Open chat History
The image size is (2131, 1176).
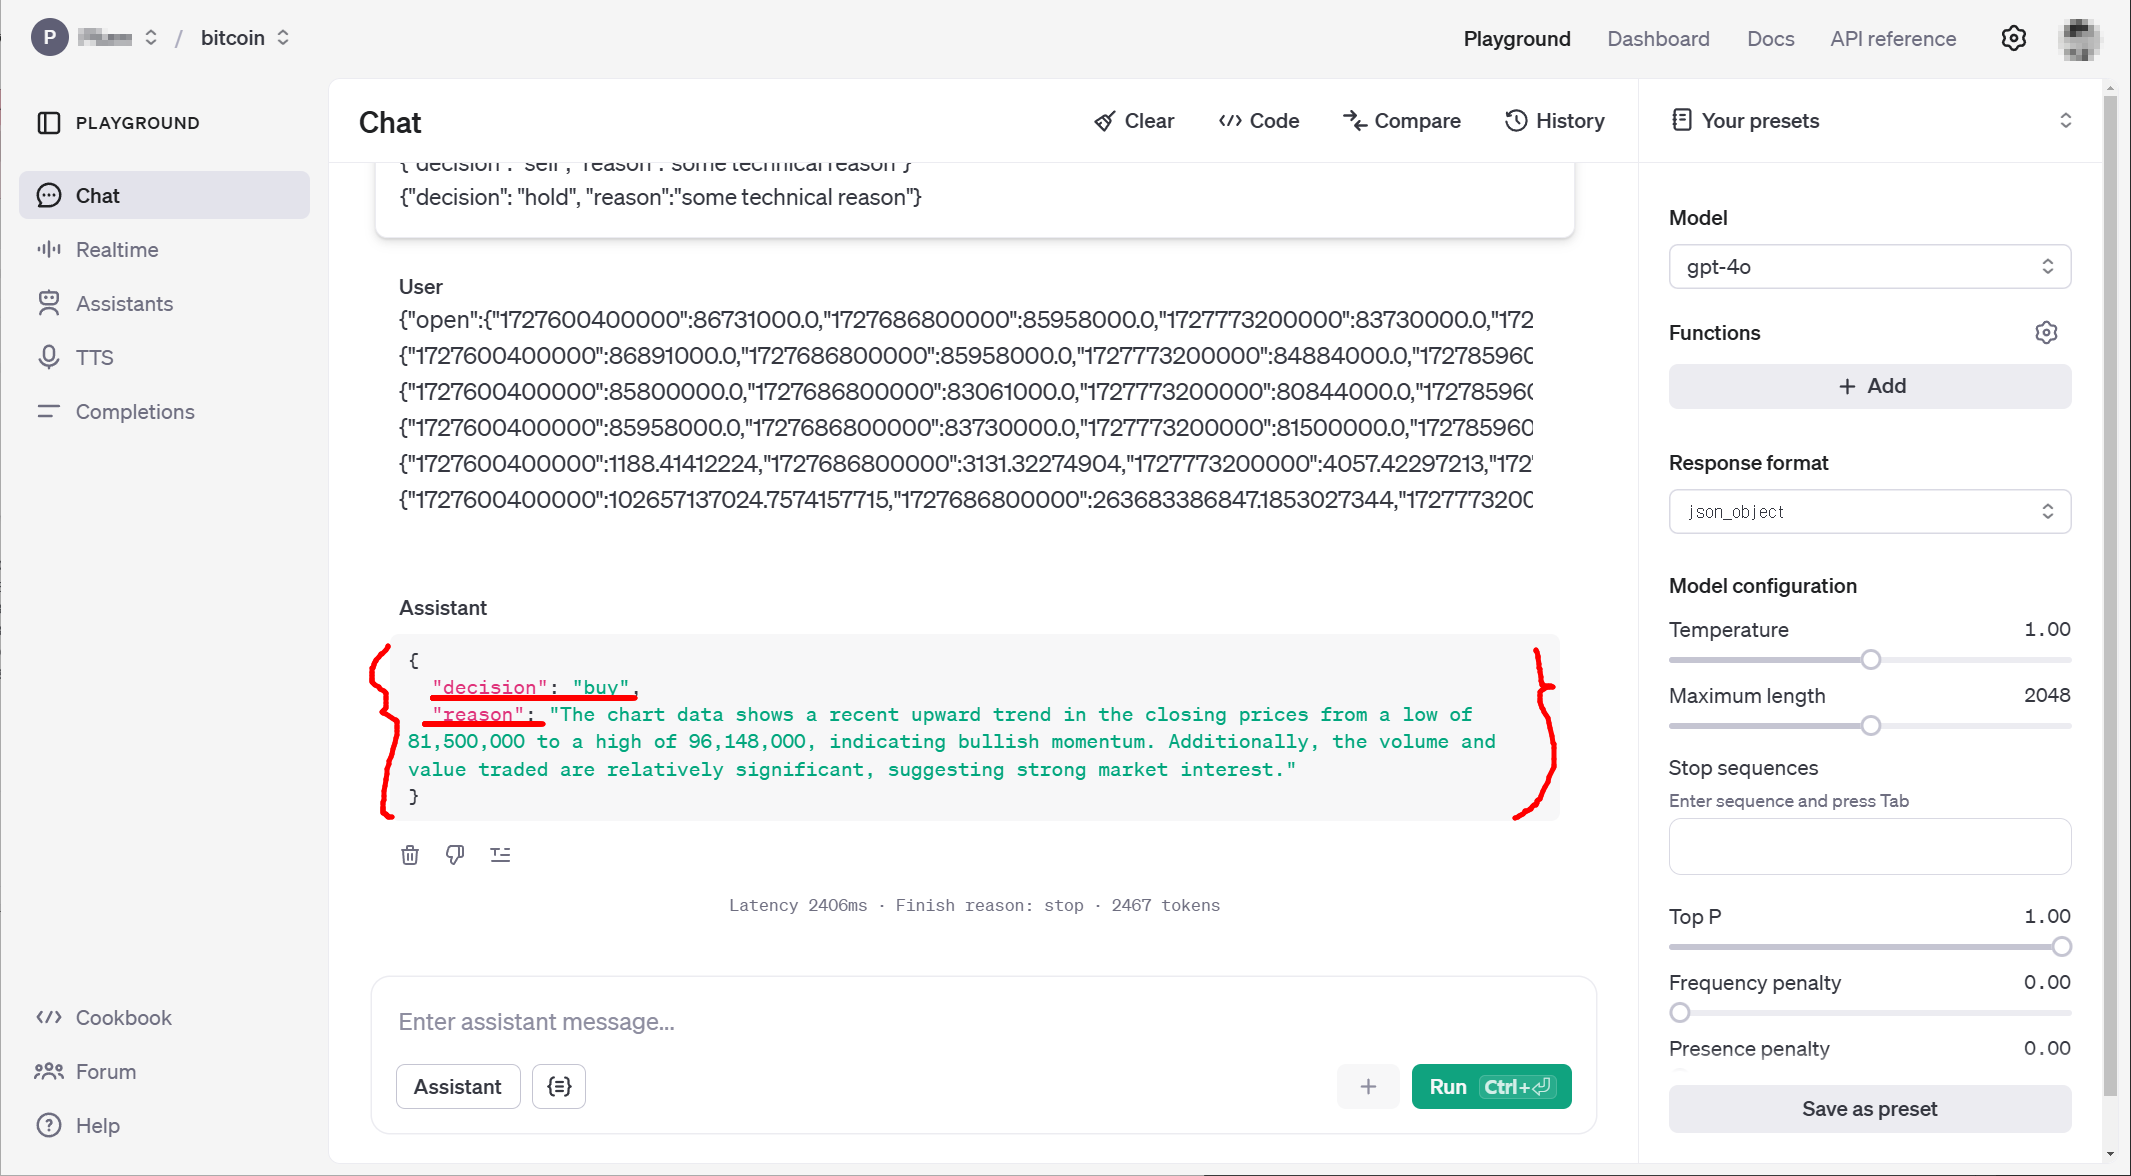click(1555, 121)
